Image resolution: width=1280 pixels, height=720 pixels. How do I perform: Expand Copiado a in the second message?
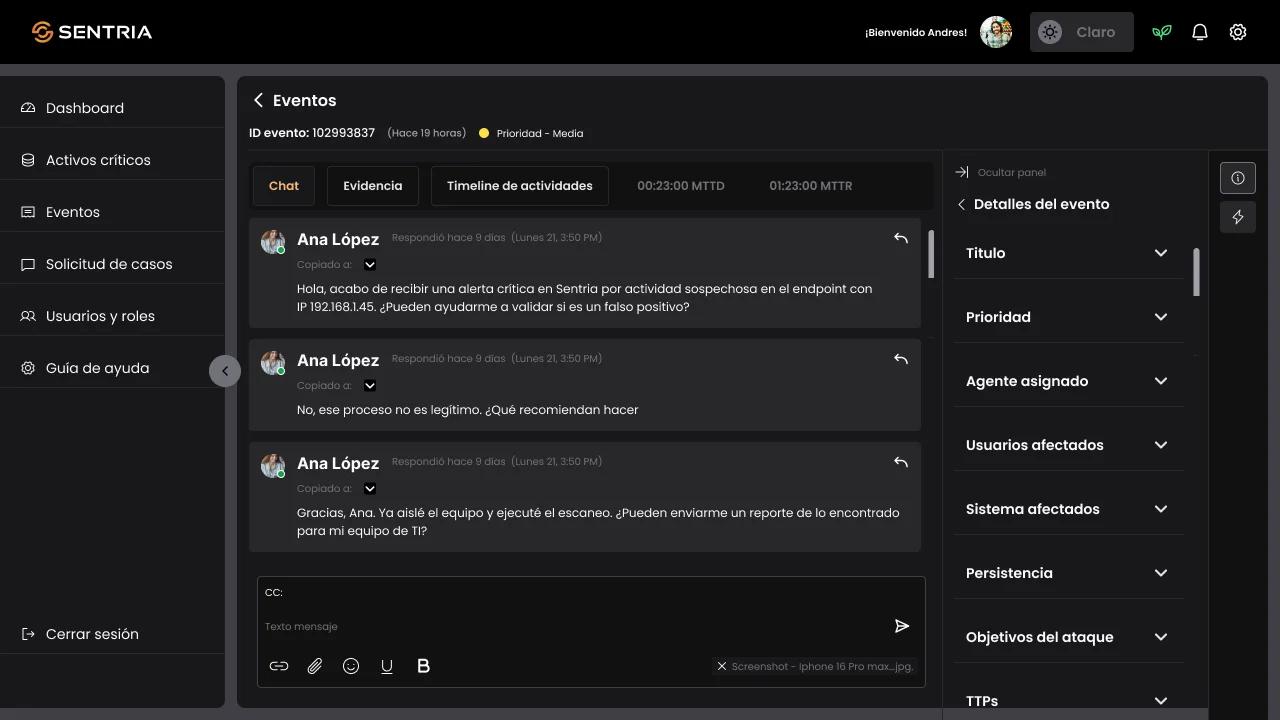tap(370, 386)
